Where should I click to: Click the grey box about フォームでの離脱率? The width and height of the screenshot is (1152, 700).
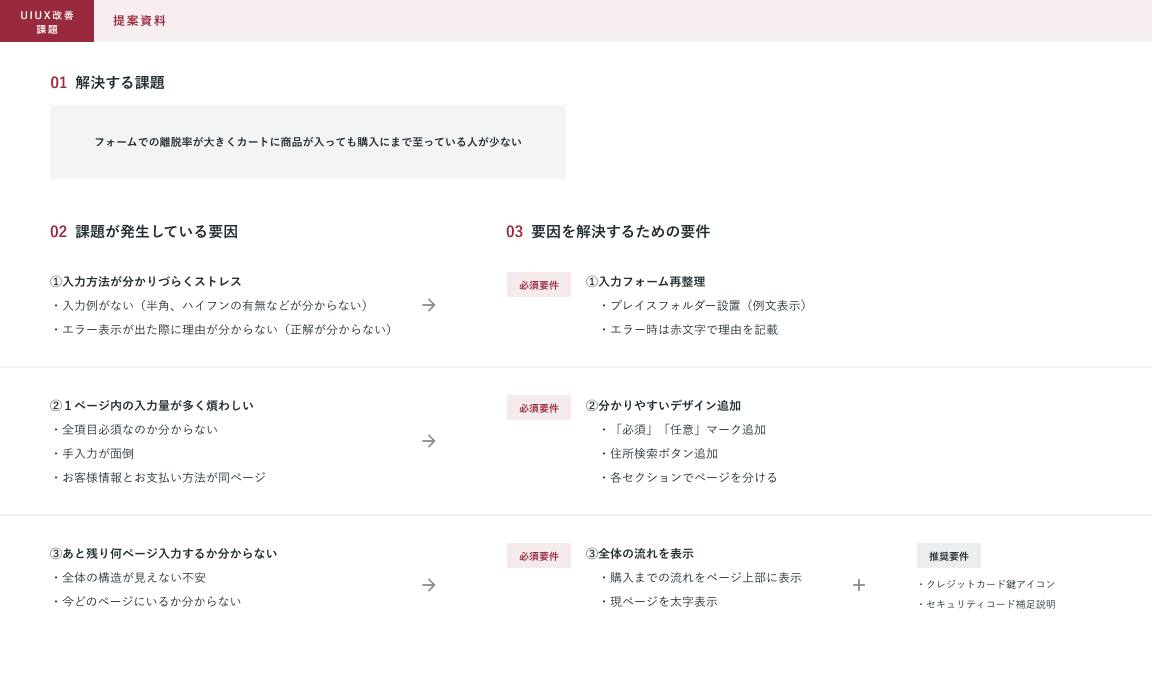point(308,142)
